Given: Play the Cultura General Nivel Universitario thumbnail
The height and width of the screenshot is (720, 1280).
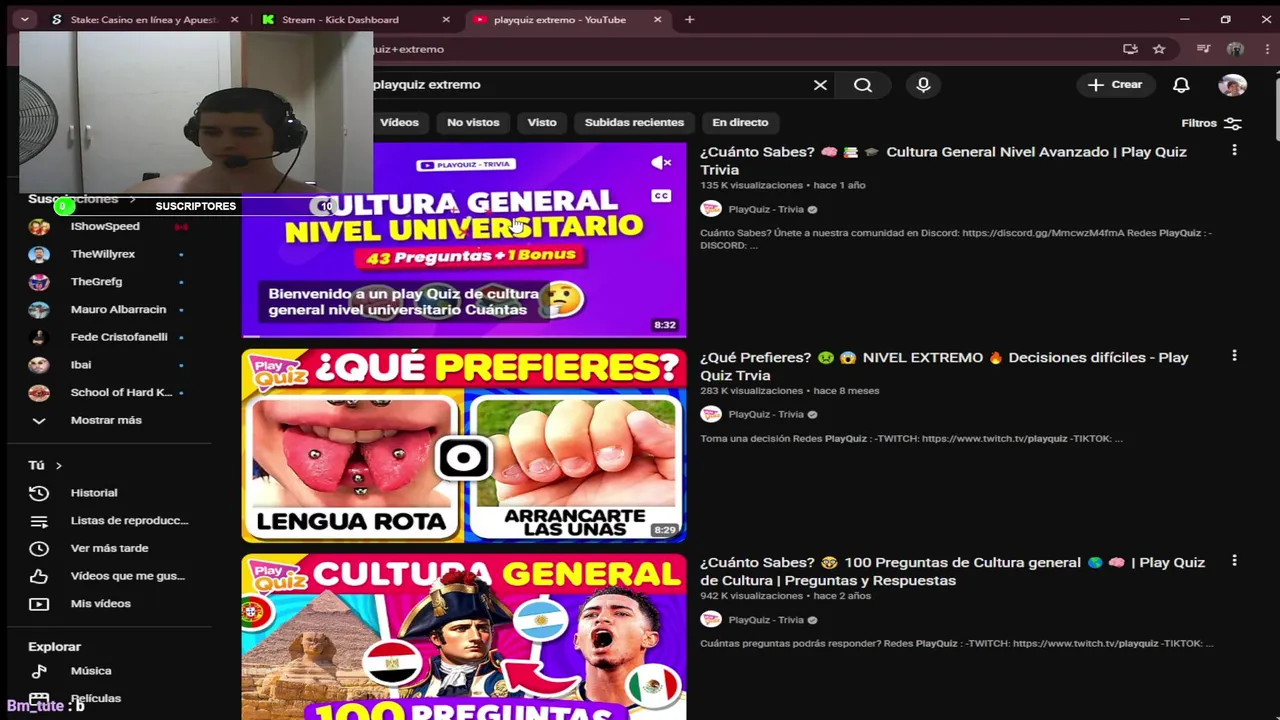Looking at the screenshot, I should coord(464,240).
